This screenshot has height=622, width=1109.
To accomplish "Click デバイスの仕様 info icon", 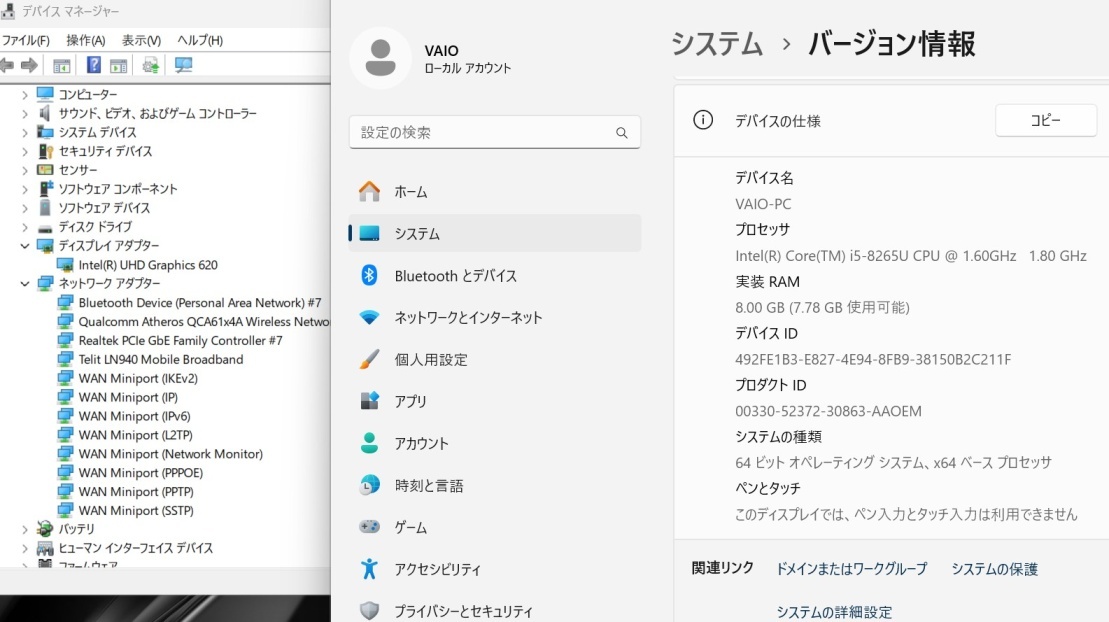I will coord(703,120).
